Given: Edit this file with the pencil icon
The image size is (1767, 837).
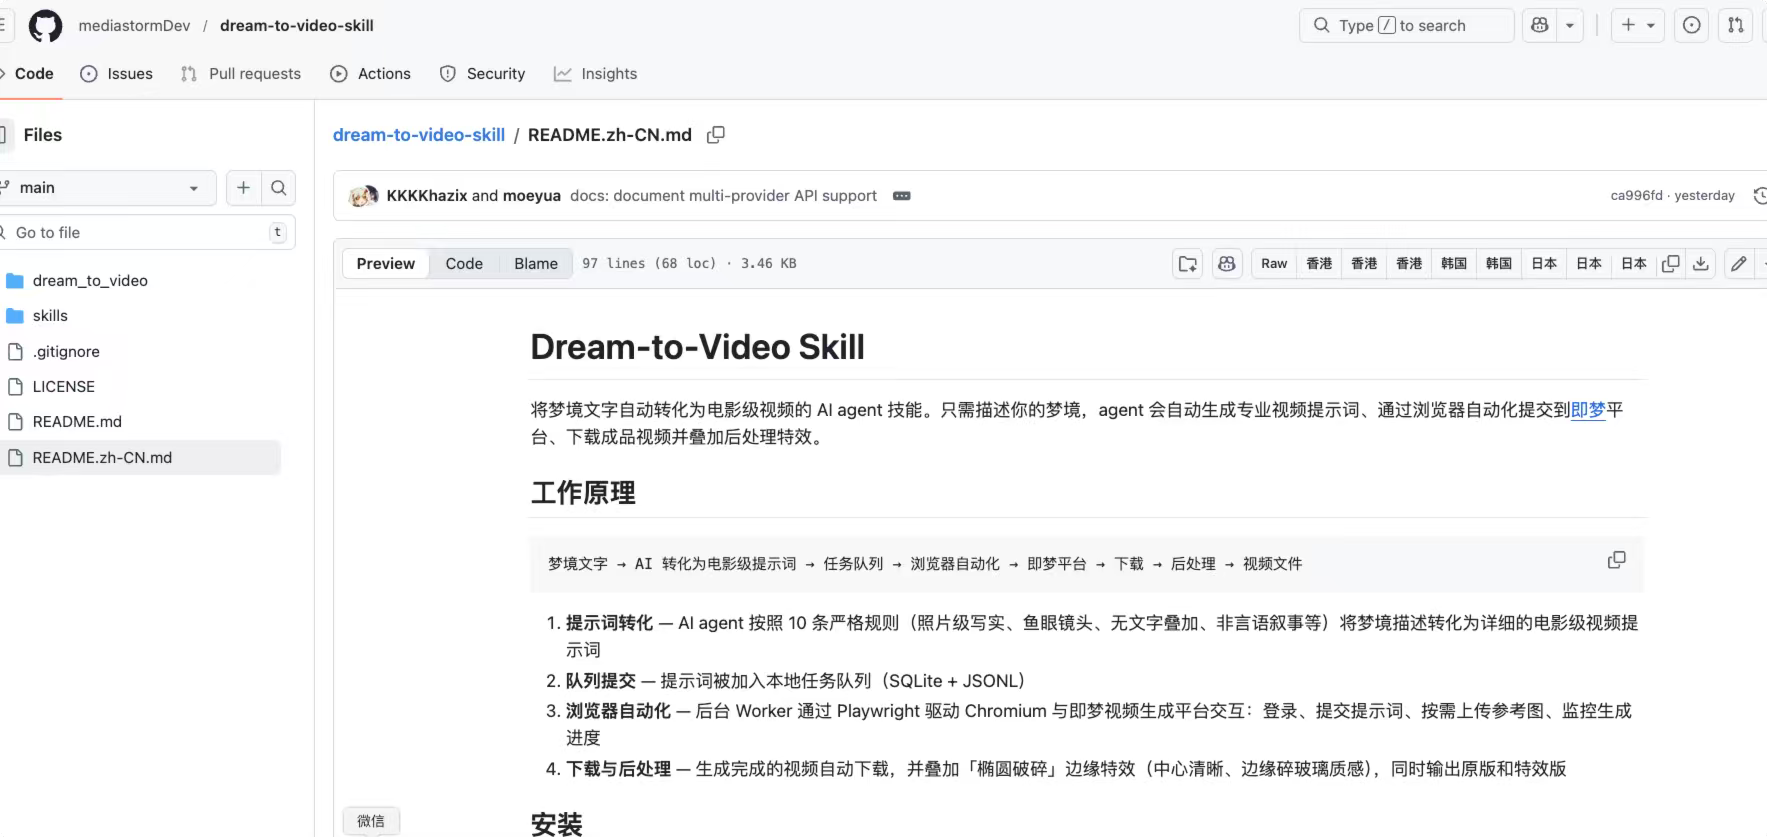Looking at the screenshot, I should tap(1739, 264).
